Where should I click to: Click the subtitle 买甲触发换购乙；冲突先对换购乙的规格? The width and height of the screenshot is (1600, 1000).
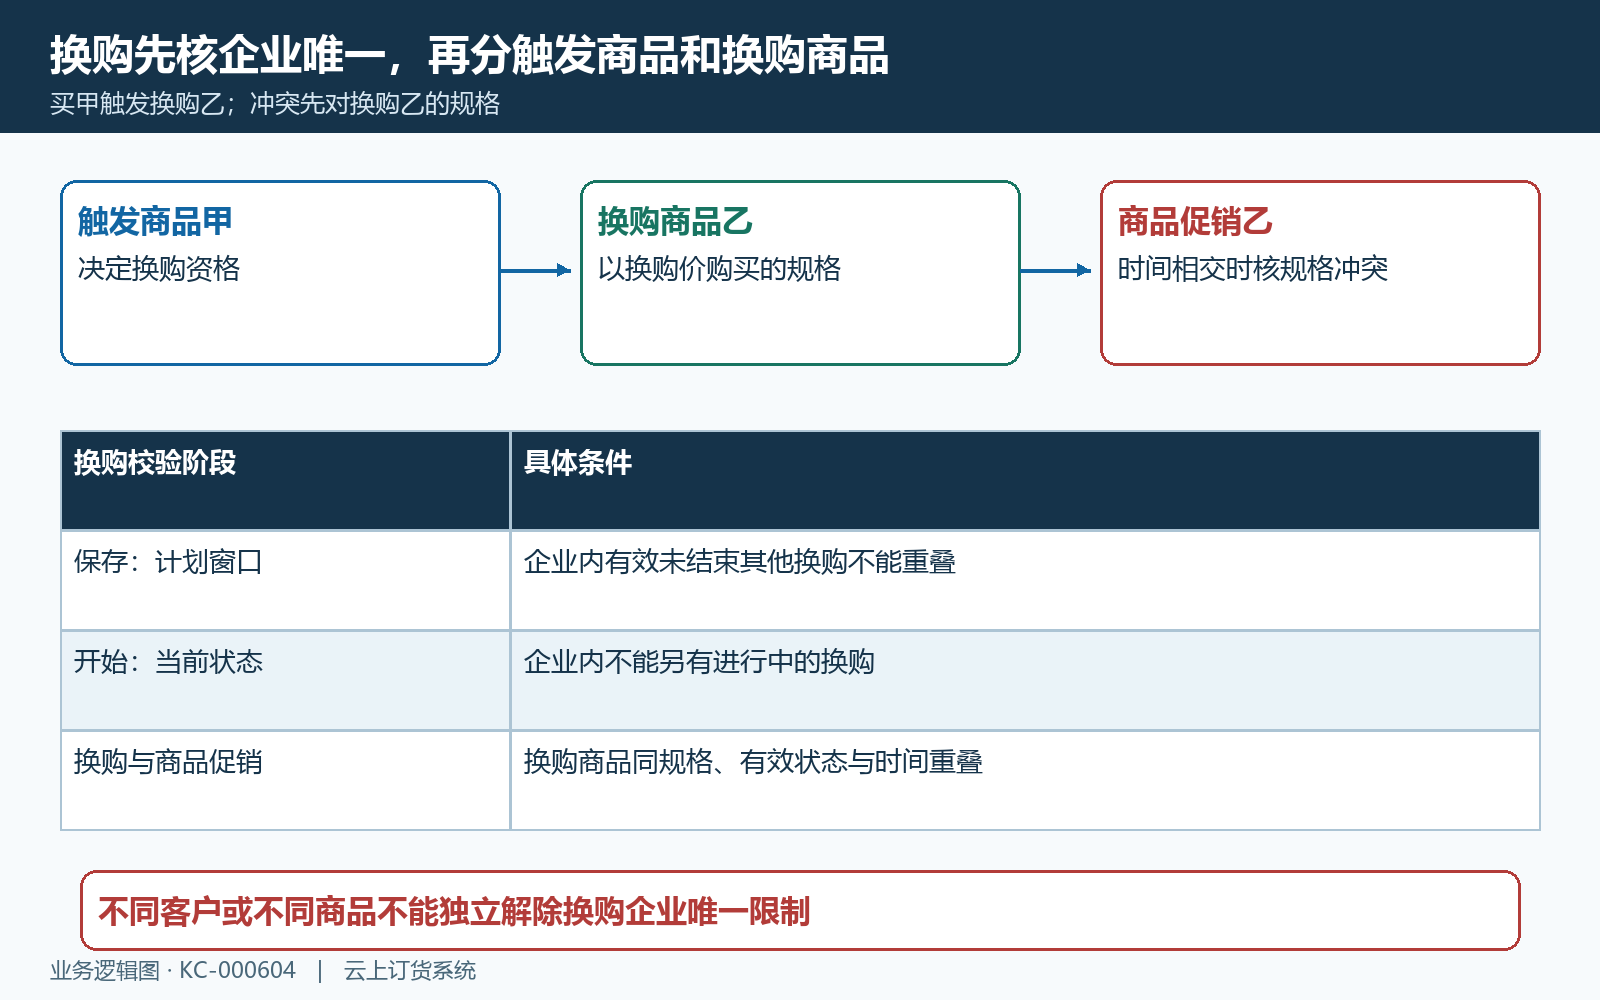[x=275, y=104]
